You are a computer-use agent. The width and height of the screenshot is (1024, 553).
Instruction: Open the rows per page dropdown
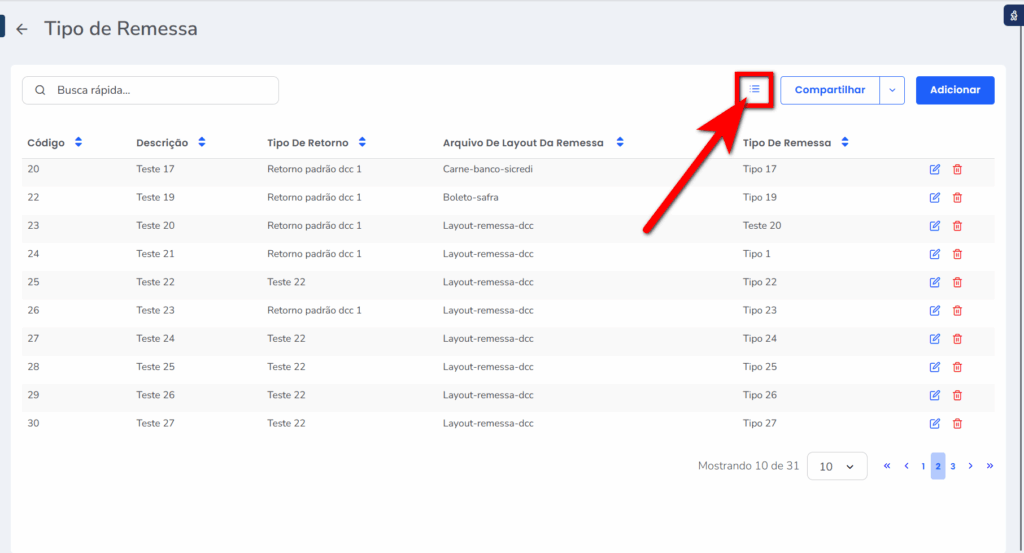837,466
